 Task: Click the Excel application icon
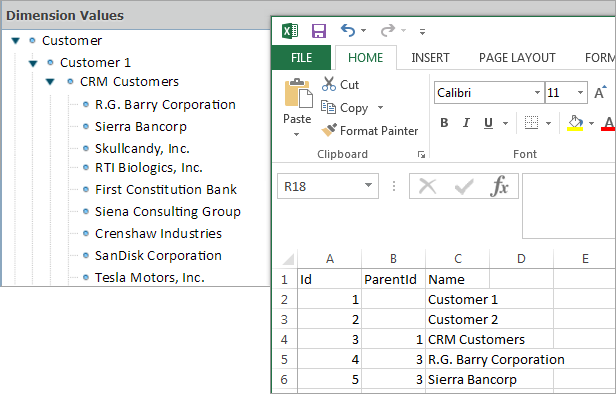pyautogui.click(x=290, y=31)
